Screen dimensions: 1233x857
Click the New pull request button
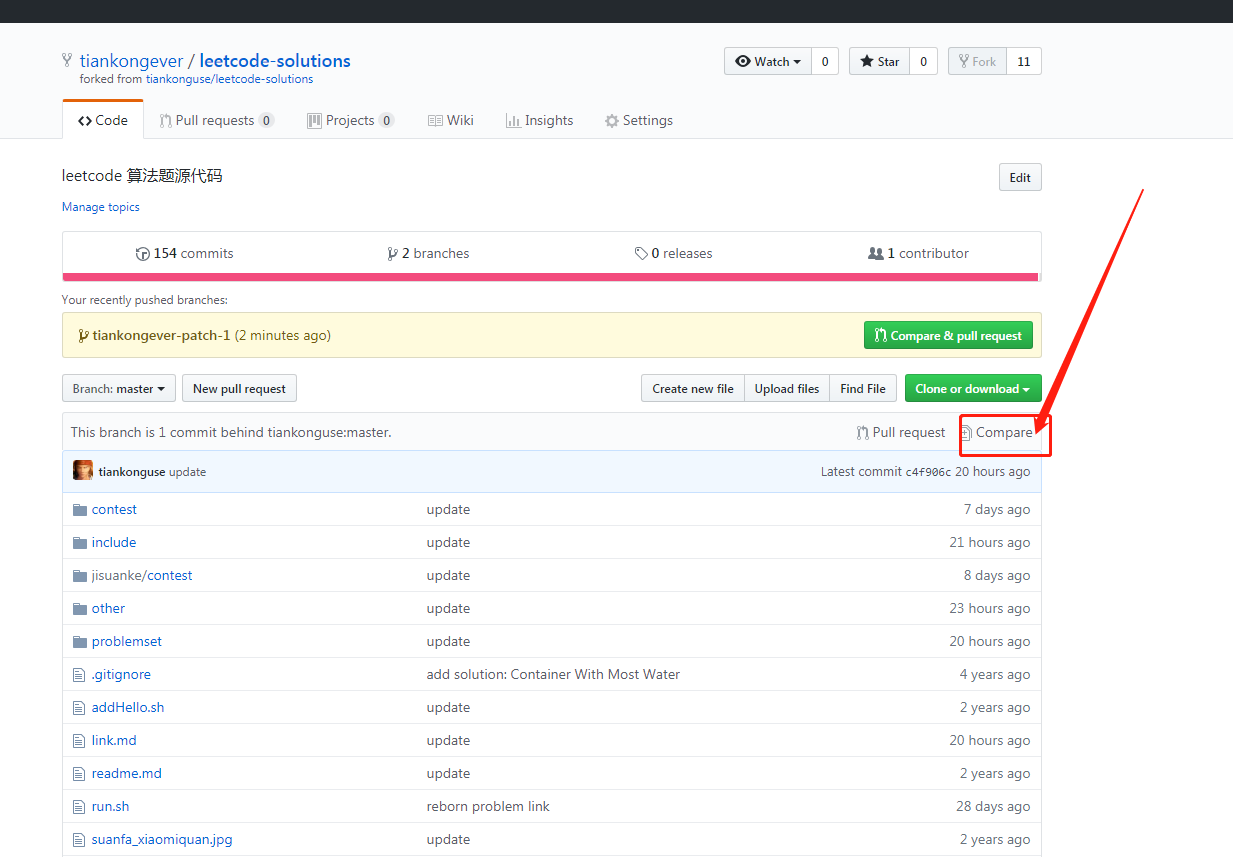(x=239, y=389)
